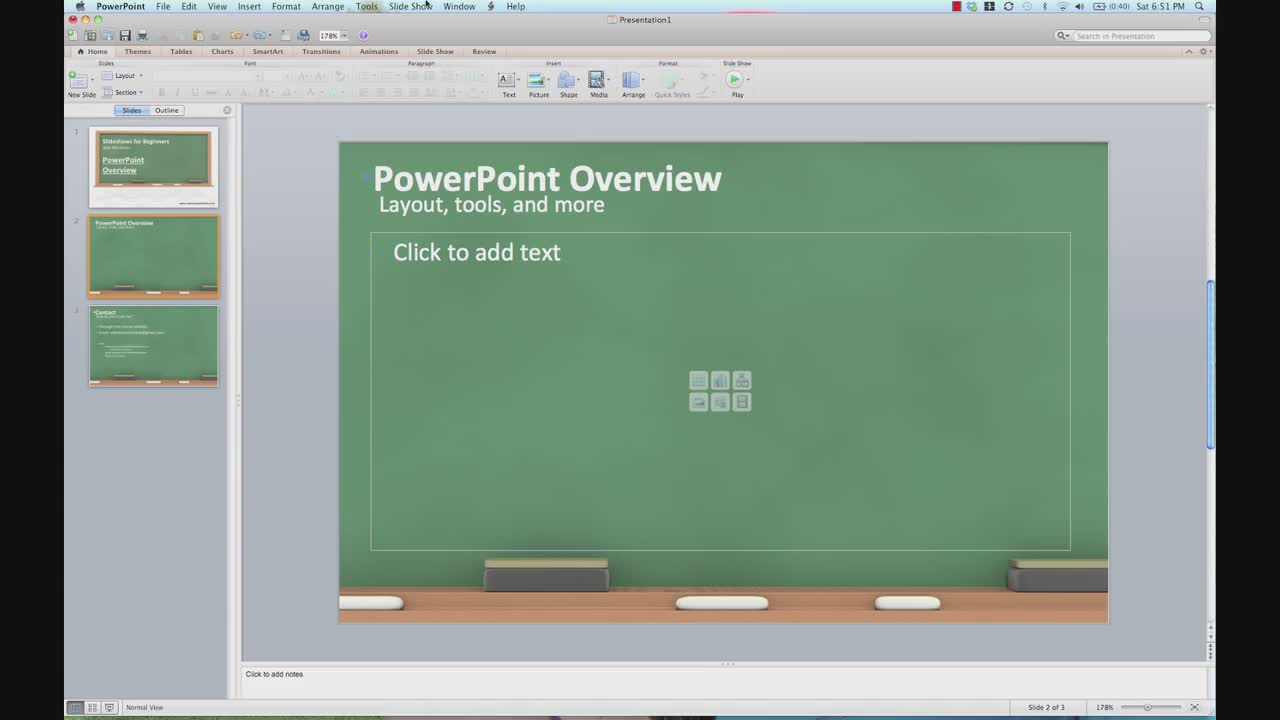Switch to the Slide Show ribbon tab

[435, 51]
